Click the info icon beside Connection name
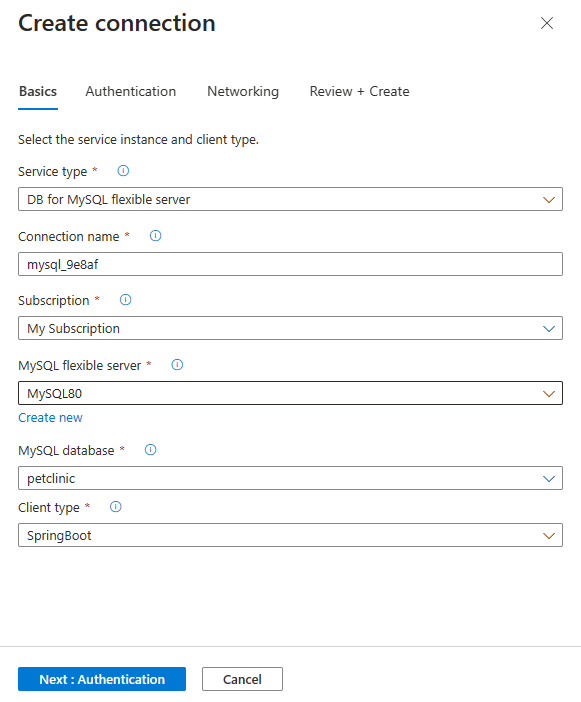 155,235
